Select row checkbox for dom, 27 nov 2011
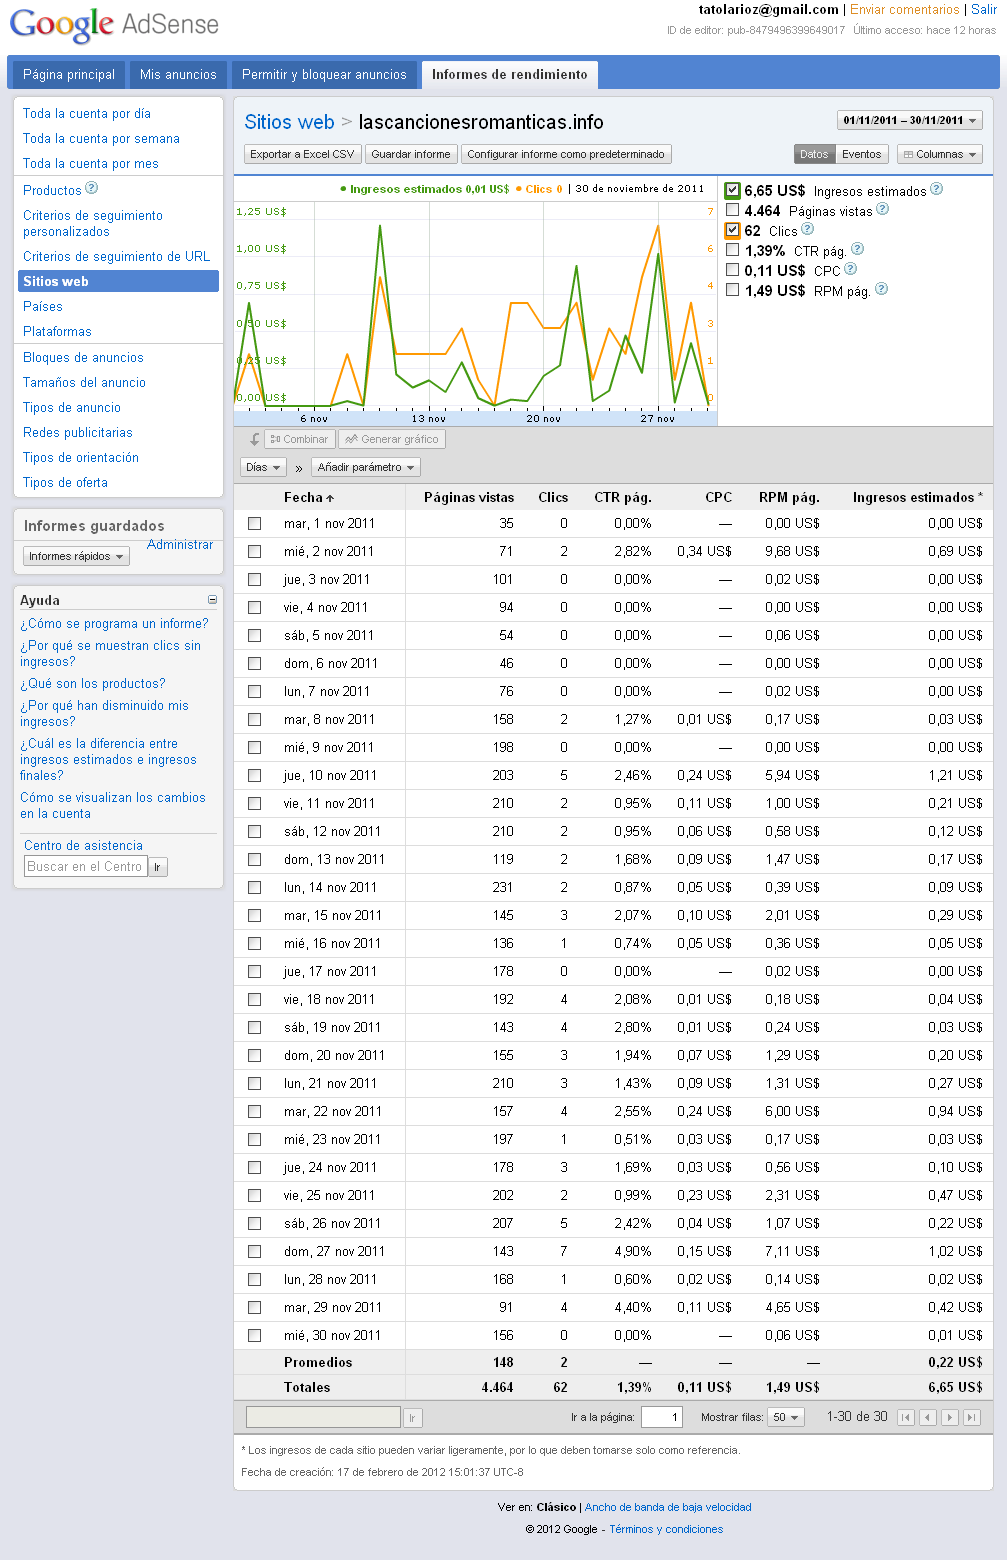This screenshot has height=1560, width=1007. click(254, 1251)
